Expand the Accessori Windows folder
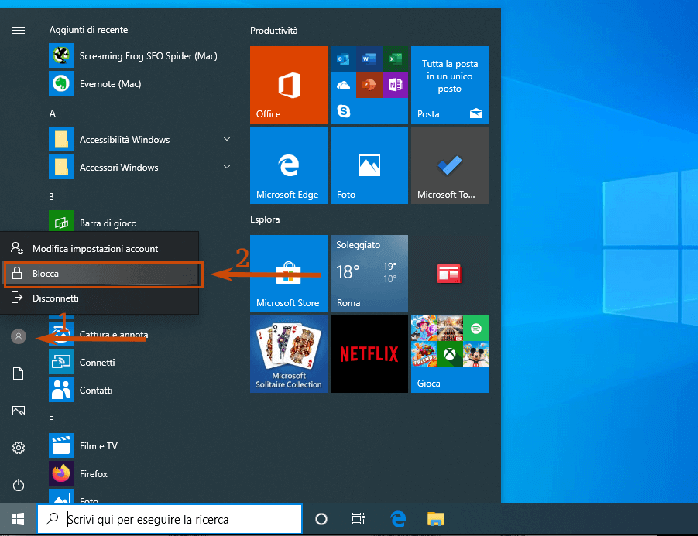698x536 pixels. click(140, 167)
